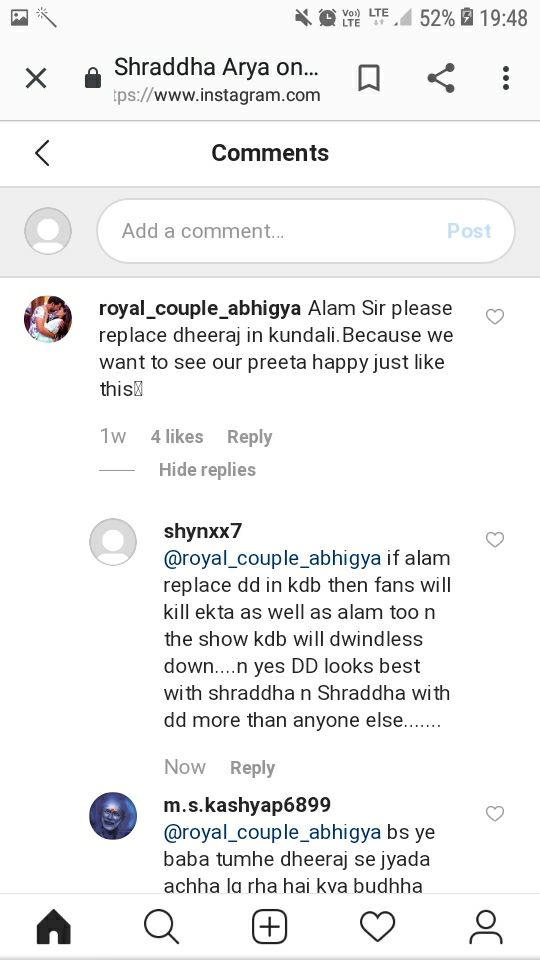540x960 pixels.
Task: Open the share icon in browser bar
Action: click(441, 78)
